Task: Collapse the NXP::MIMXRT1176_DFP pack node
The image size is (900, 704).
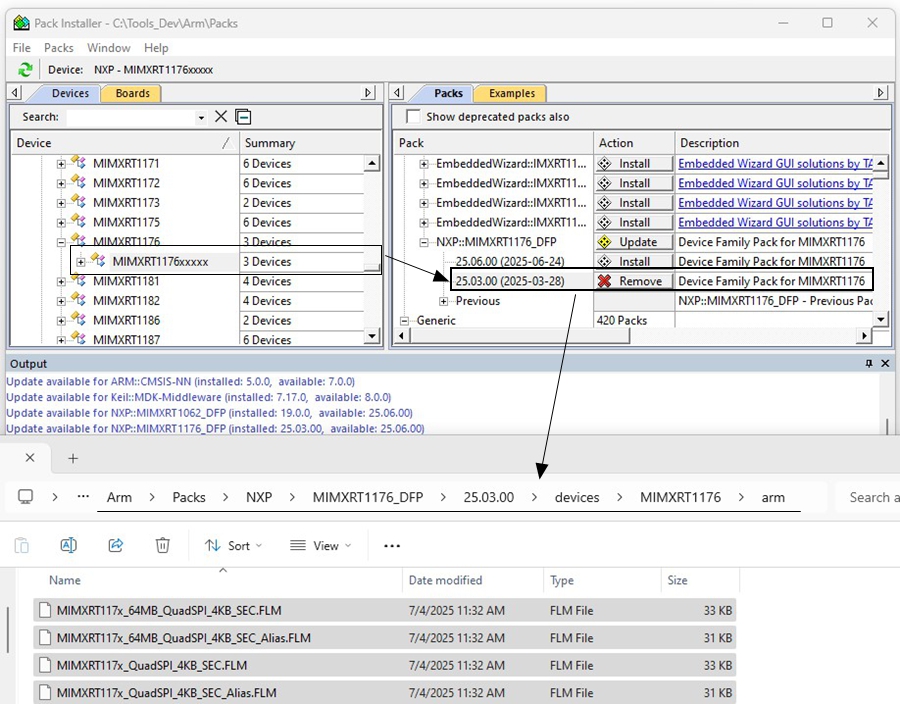Action: pyautogui.click(x=424, y=242)
